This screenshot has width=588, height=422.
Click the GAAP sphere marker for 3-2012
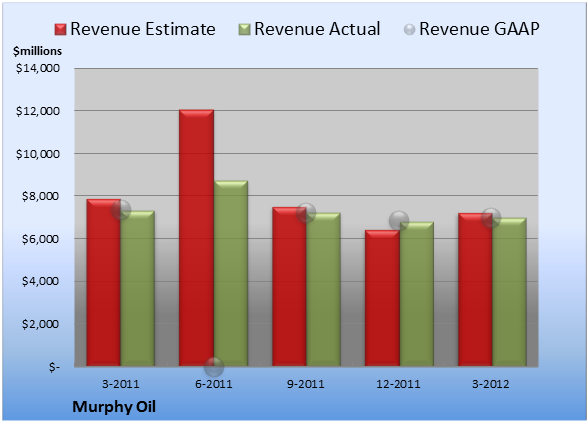(491, 218)
